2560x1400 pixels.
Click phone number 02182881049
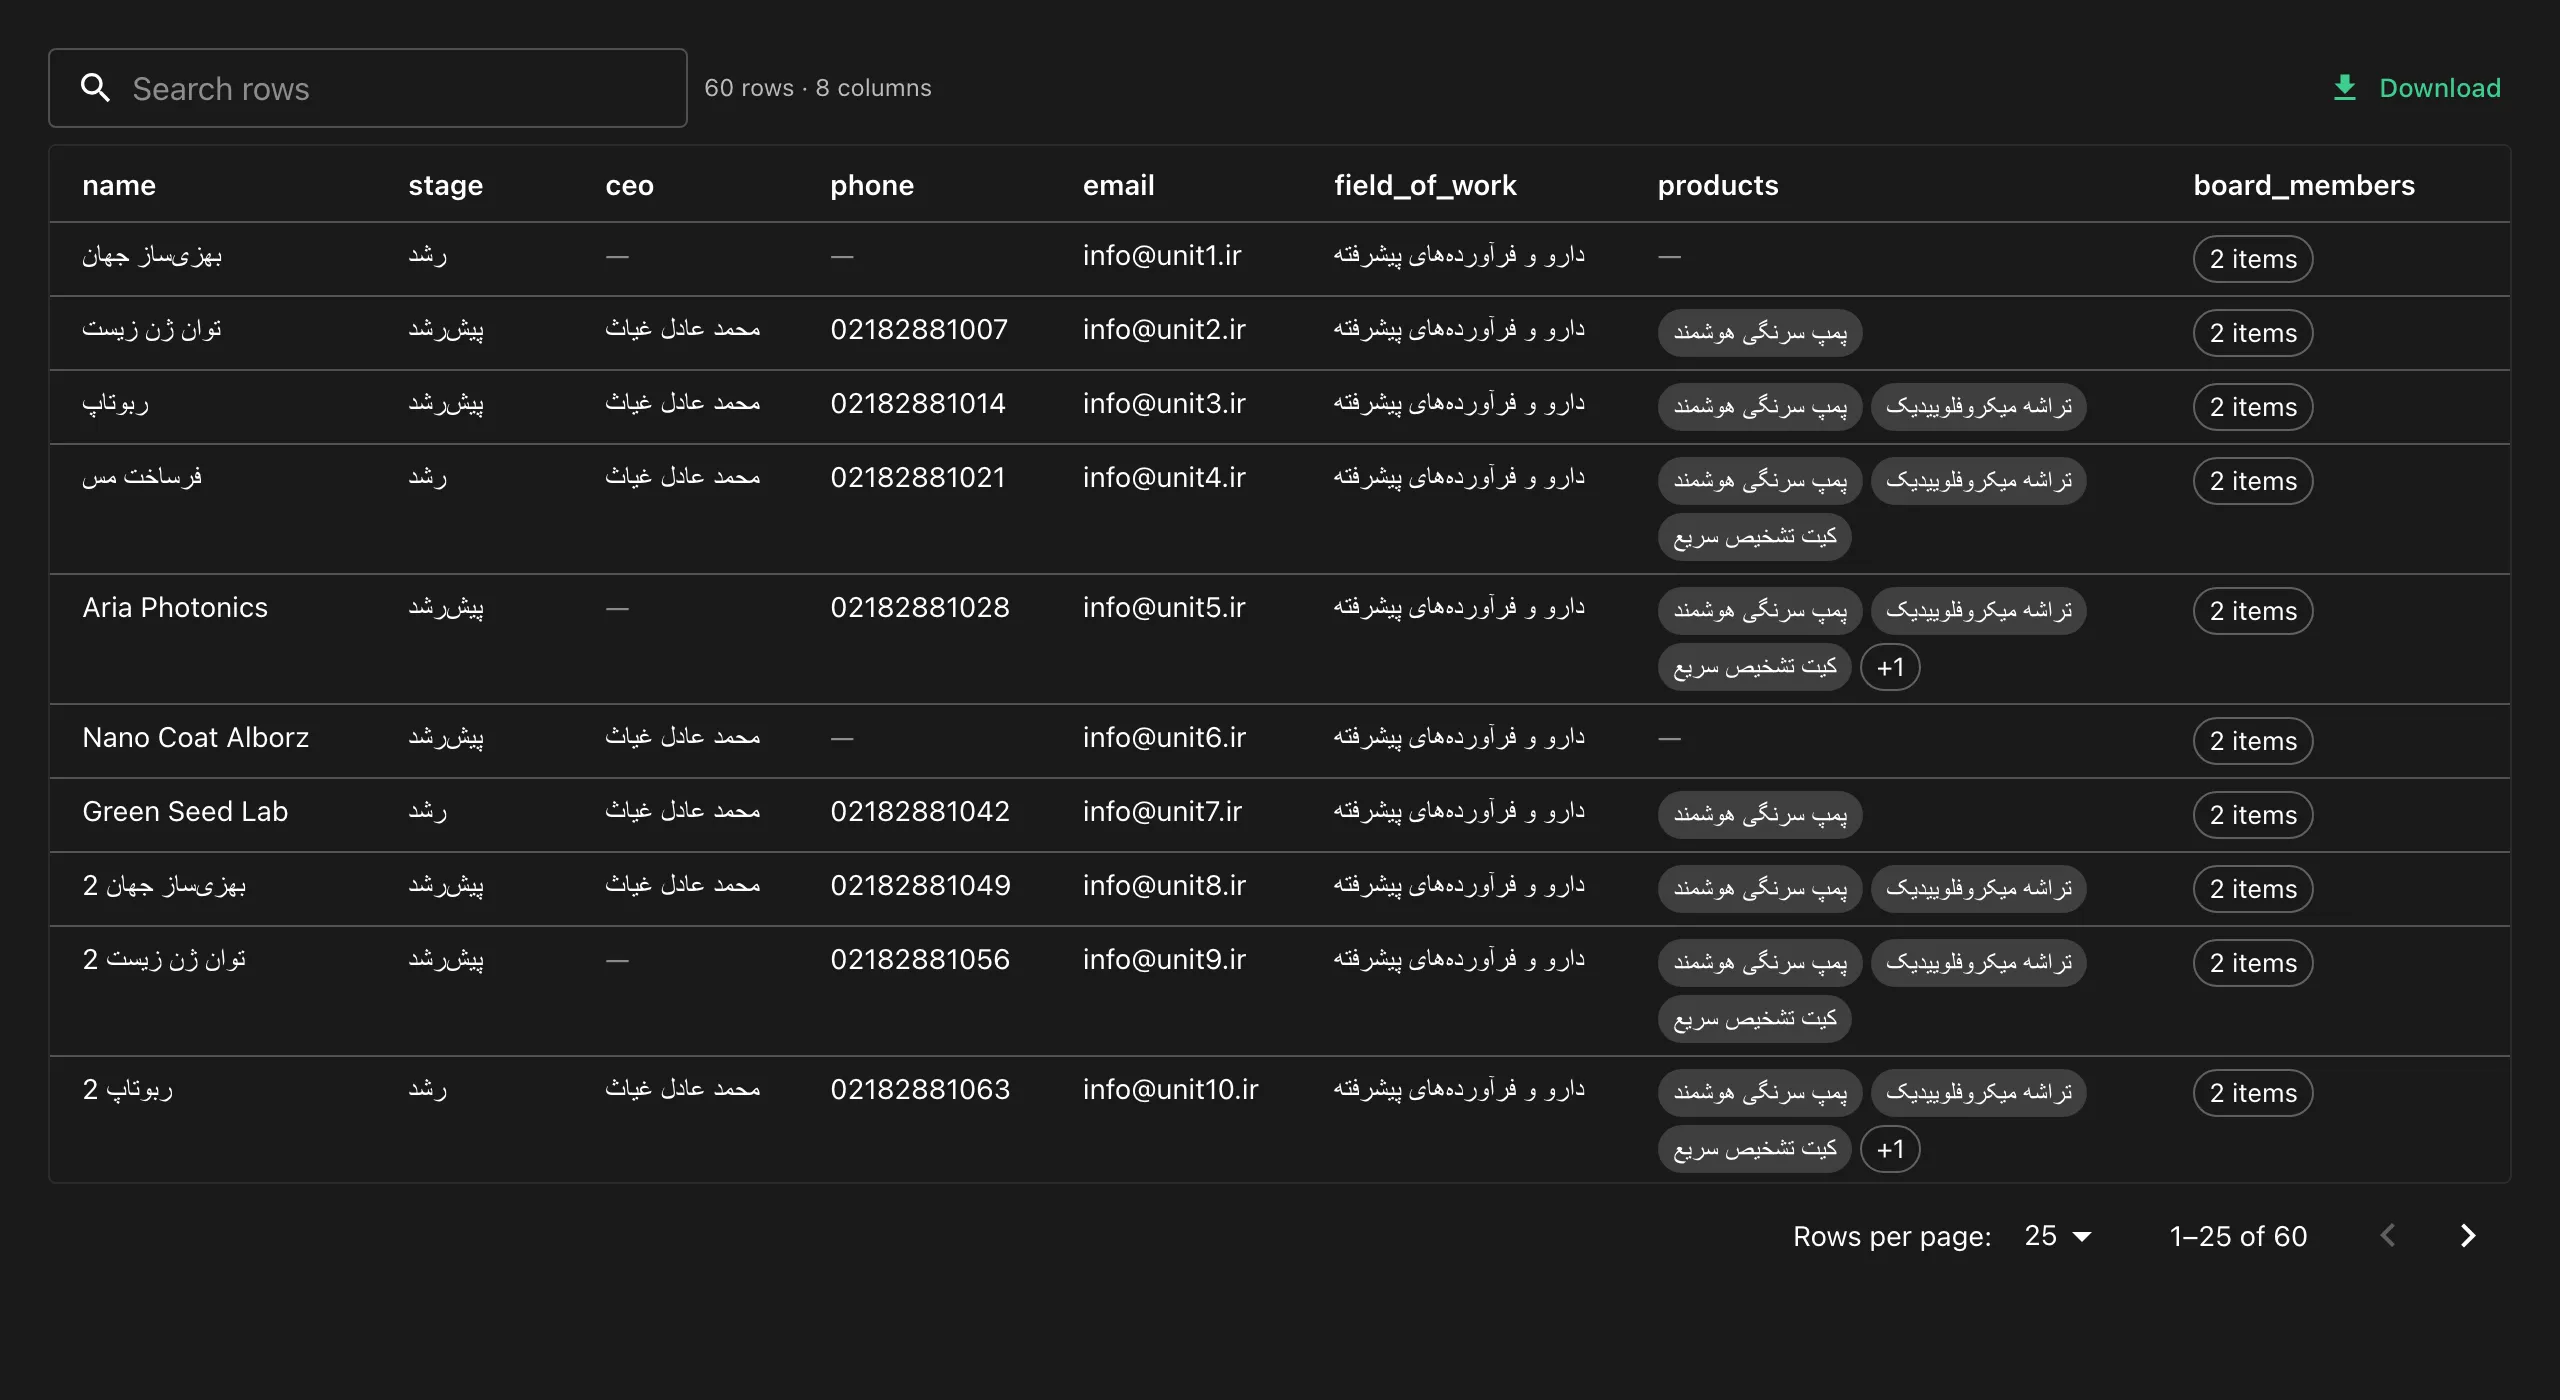(920, 885)
